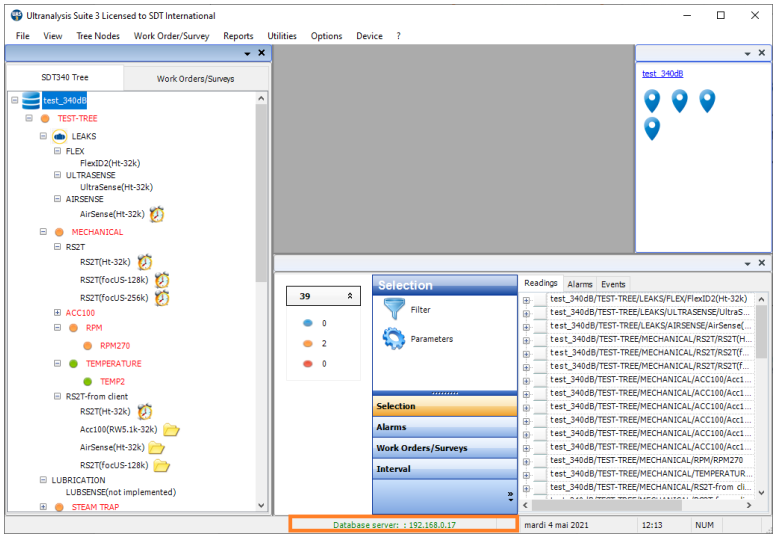Click the folder icon next to Acc100(RW5.1k-32k)
Screen dimensions: 778x539
point(171,430)
